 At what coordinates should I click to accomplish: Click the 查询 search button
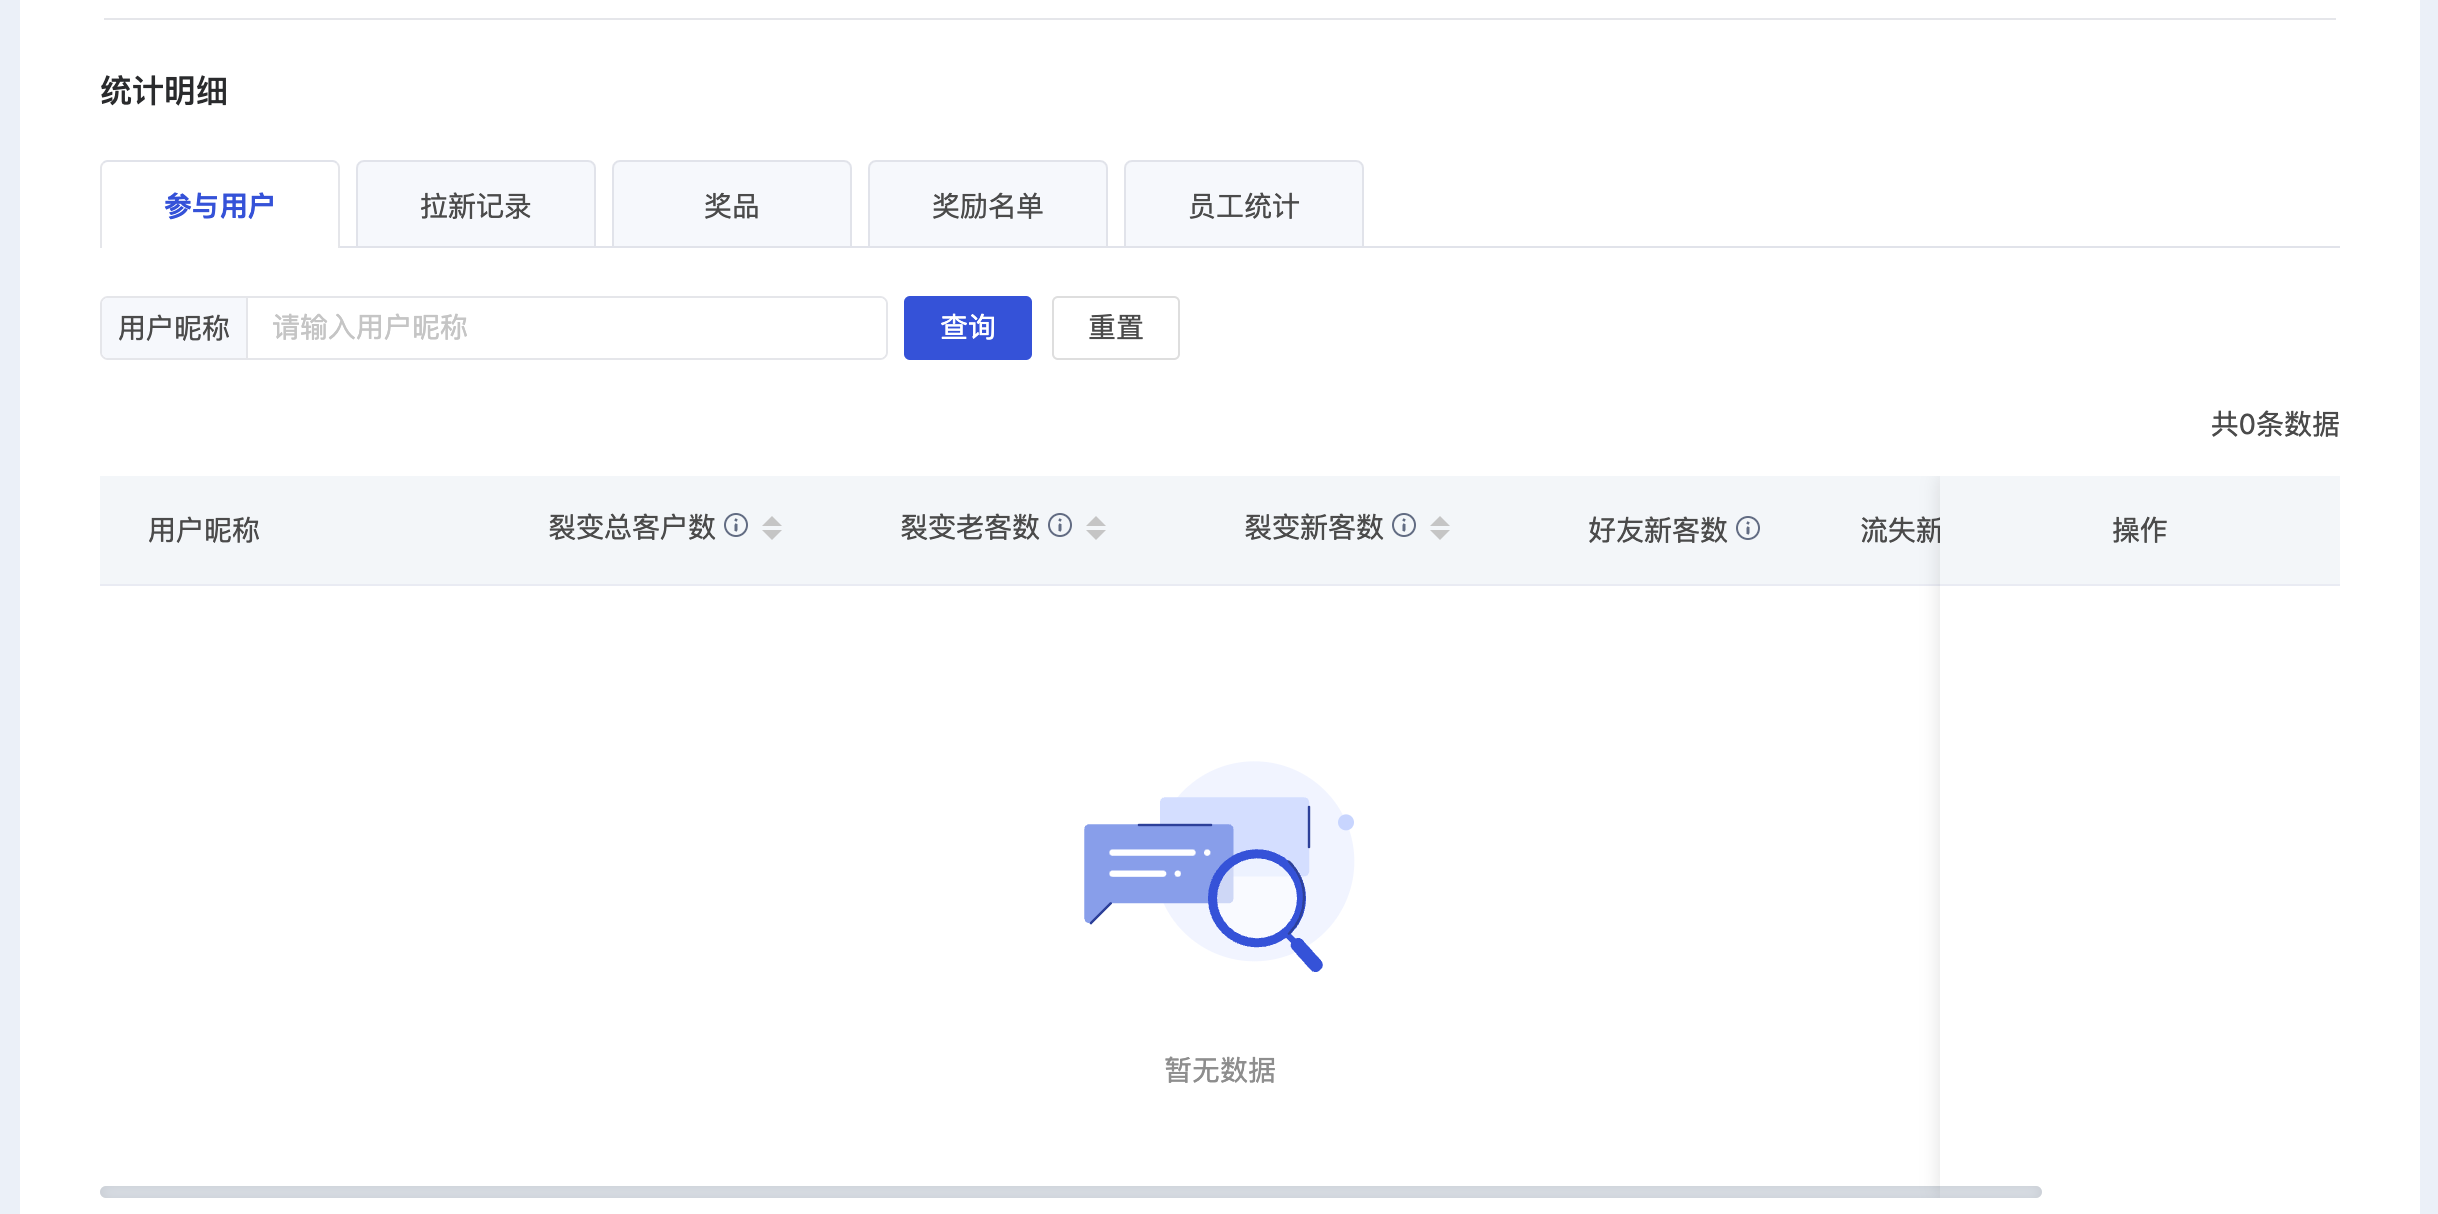[x=968, y=328]
